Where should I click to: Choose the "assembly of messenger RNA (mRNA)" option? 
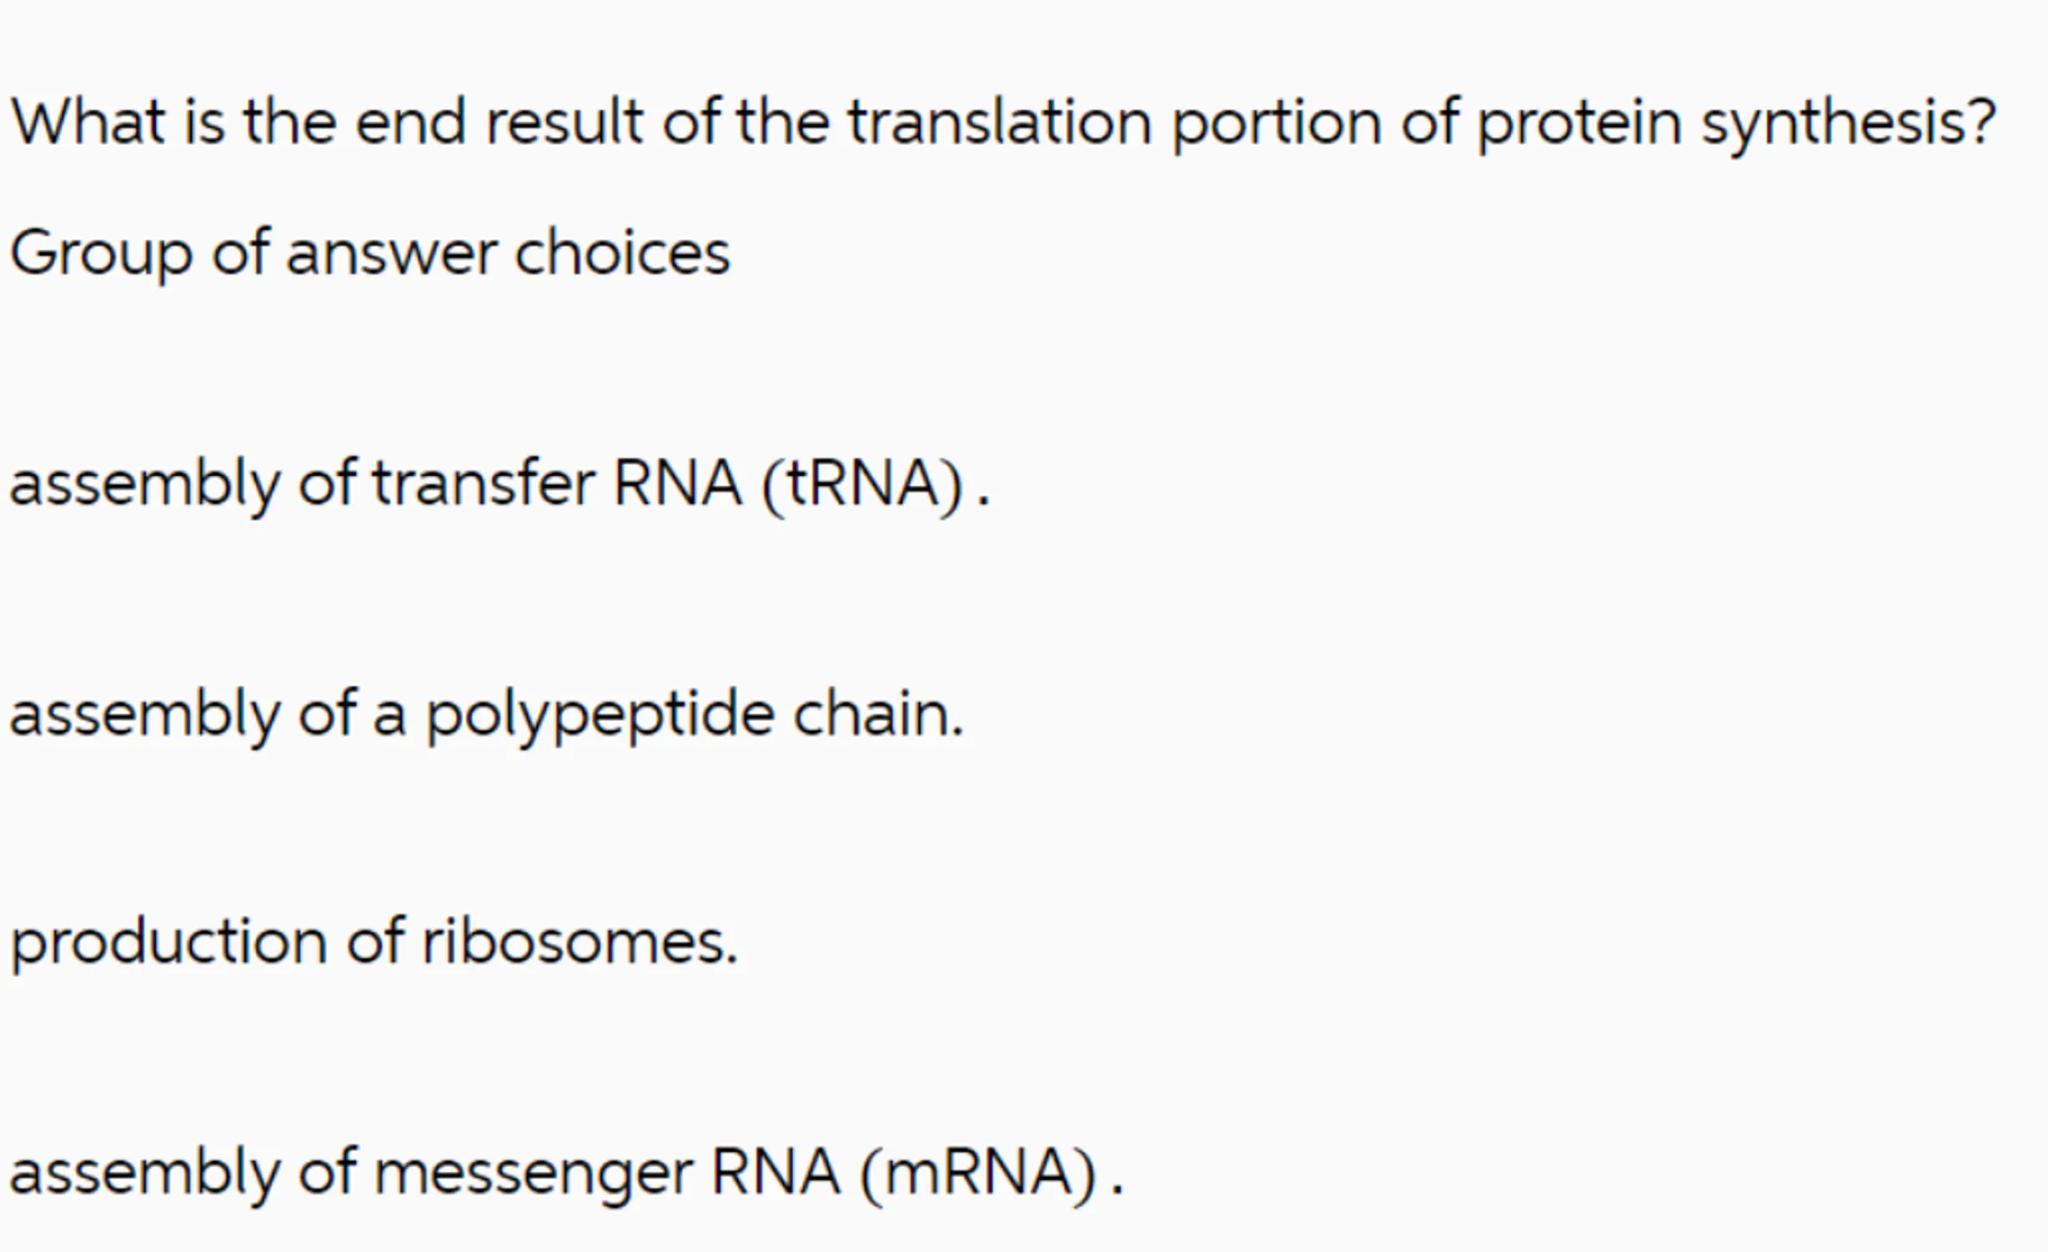pyautogui.click(x=566, y=1172)
